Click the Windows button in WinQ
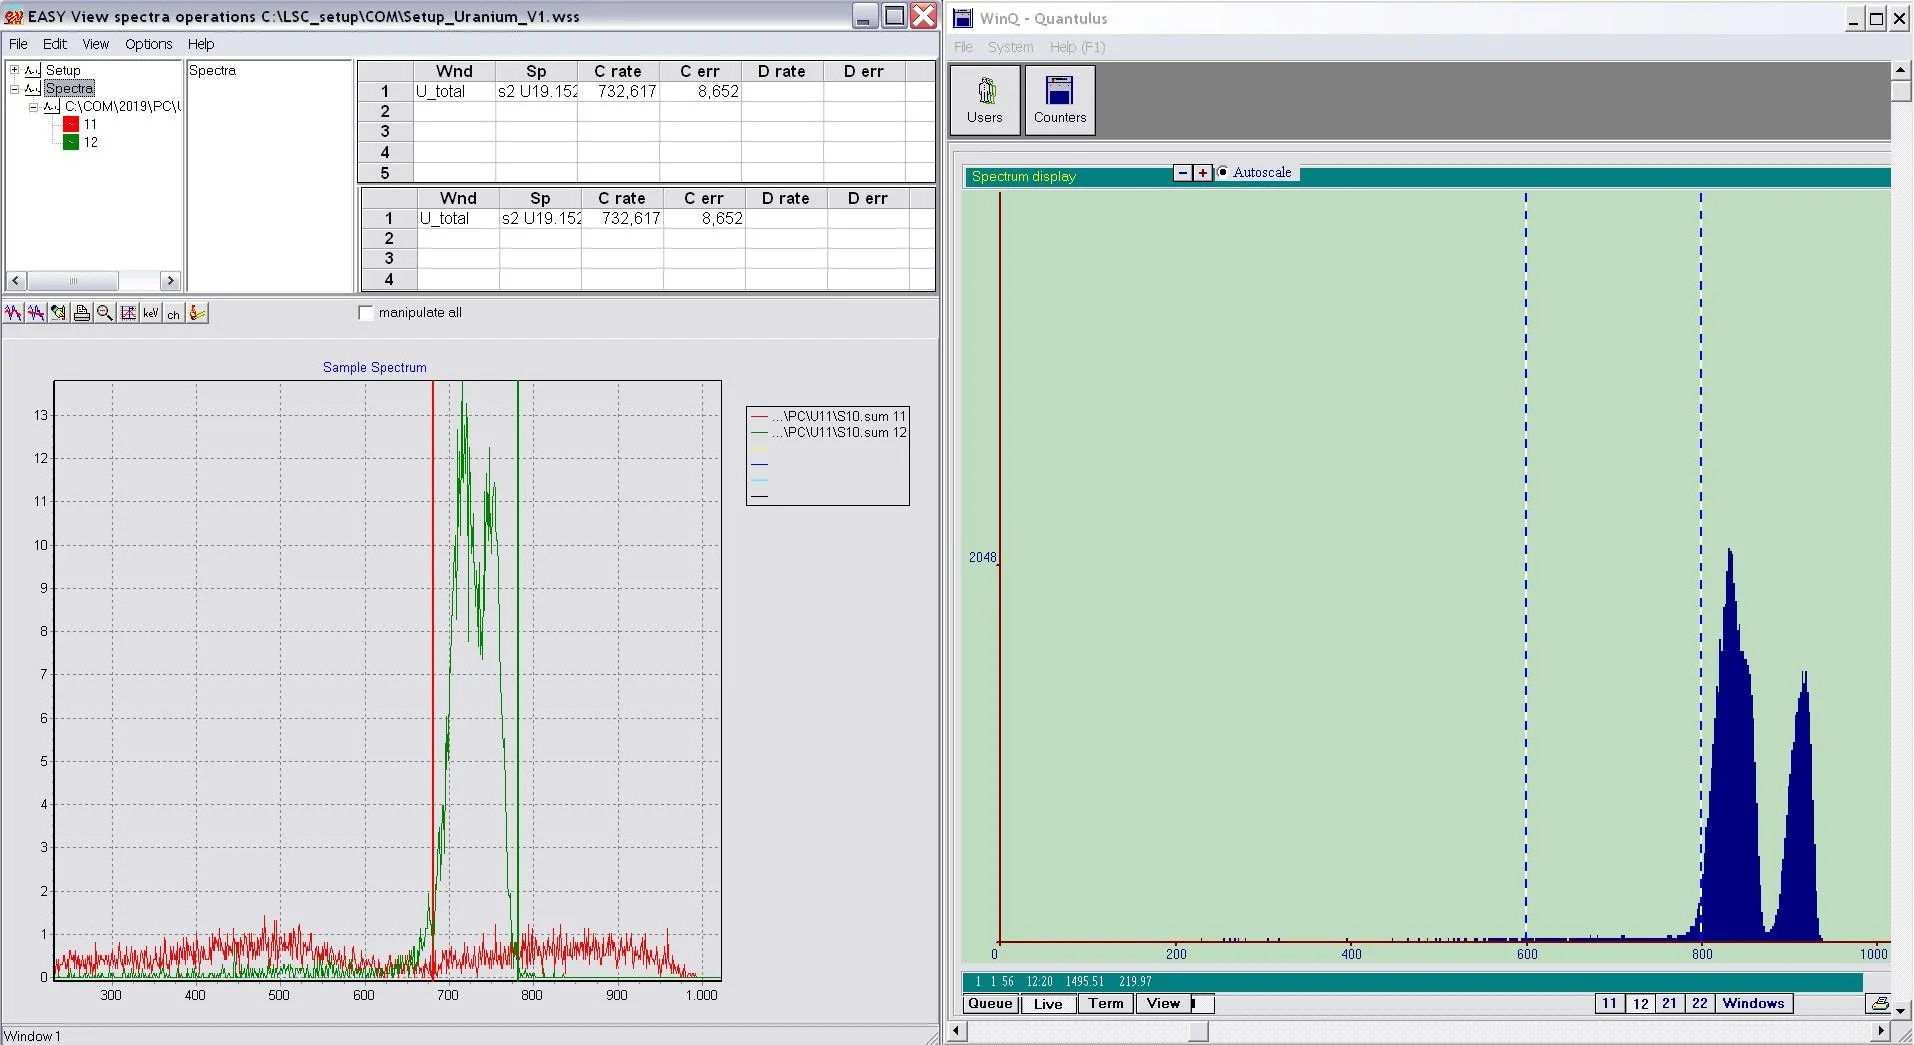The height and width of the screenshot is (1045, 1914). pos(1753,1004)
